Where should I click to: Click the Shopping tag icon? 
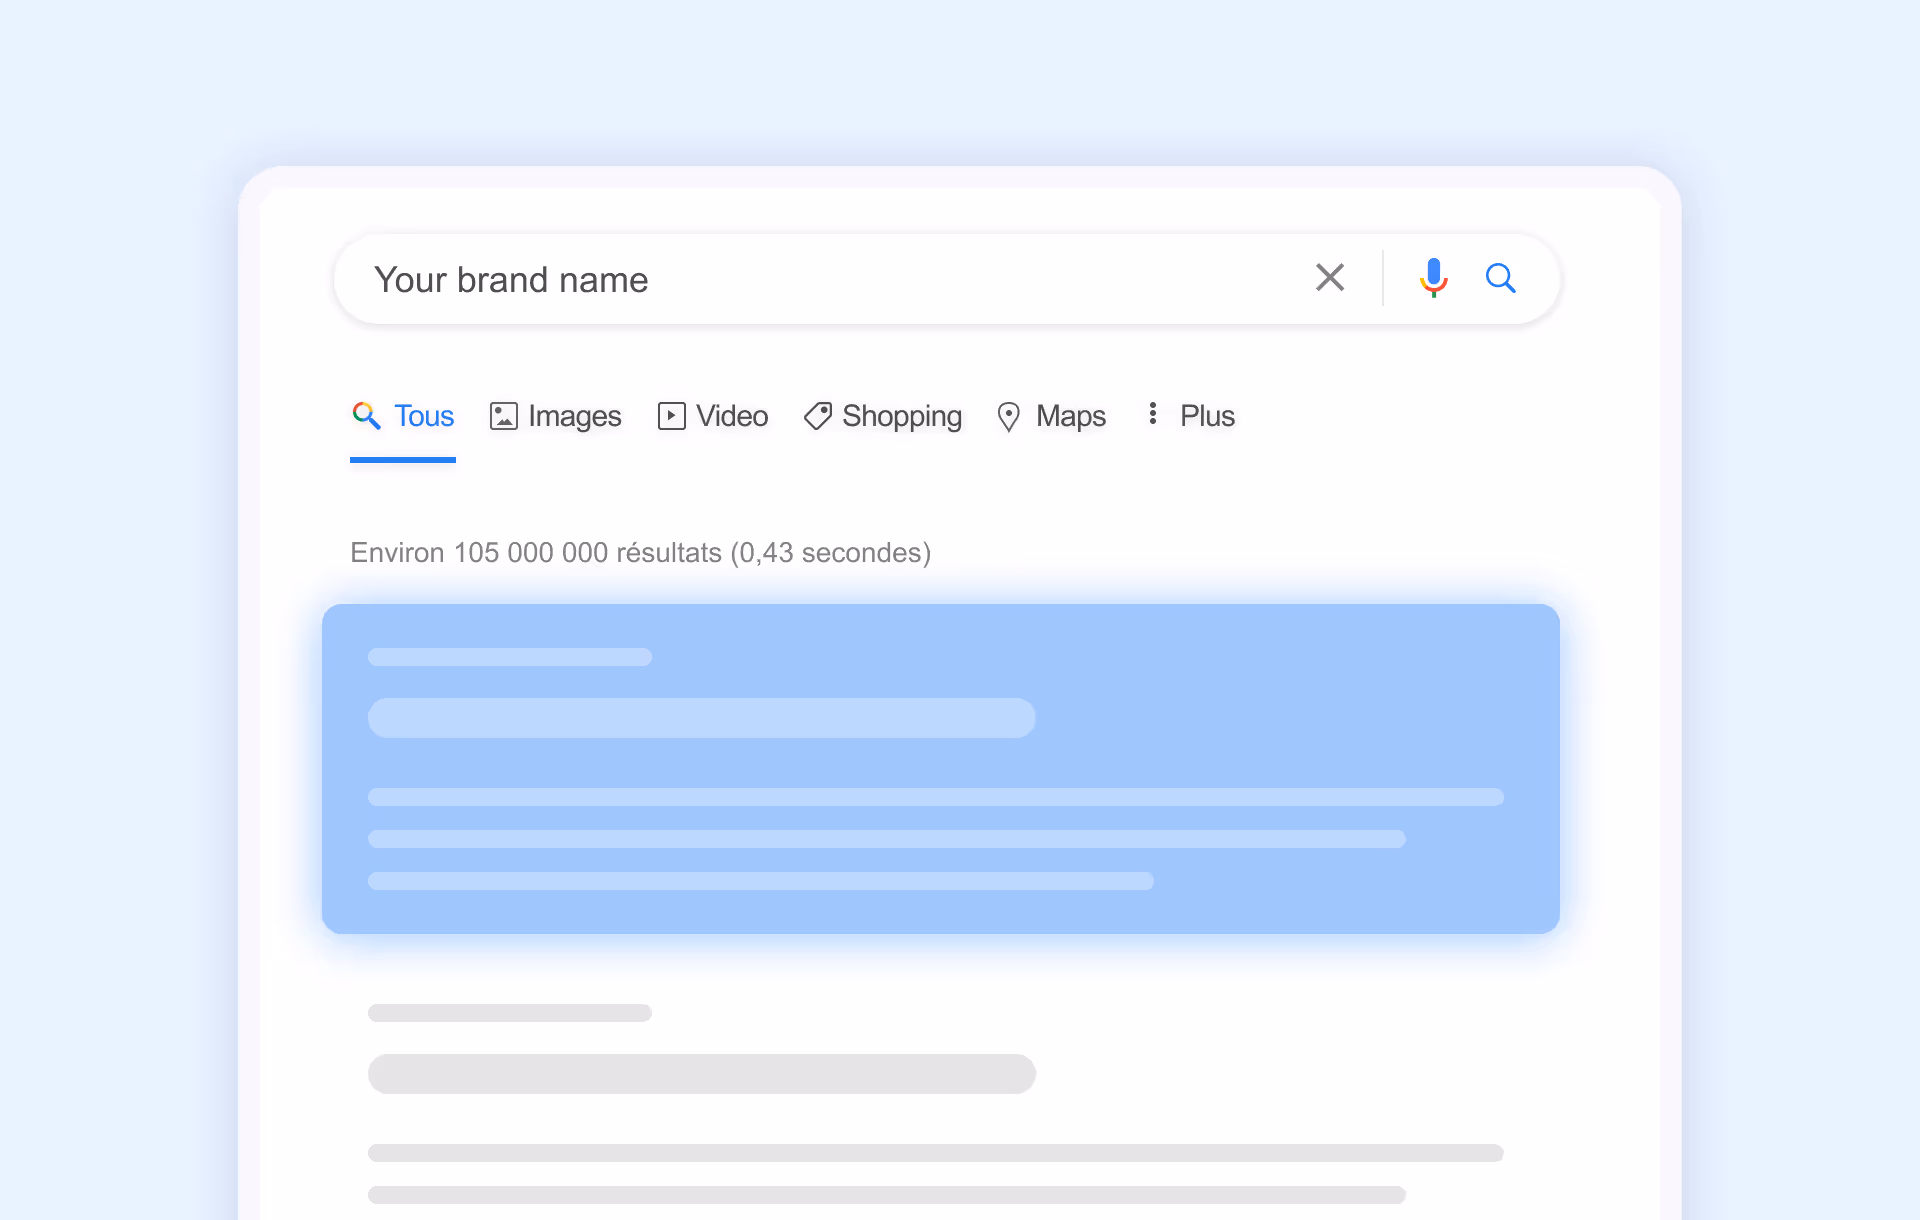click(x=818, y=416)
